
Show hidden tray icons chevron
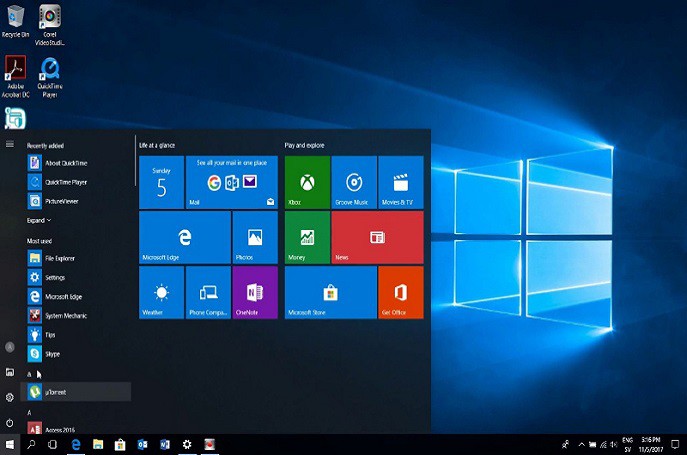pyautogui.click(x=581, y=444)
